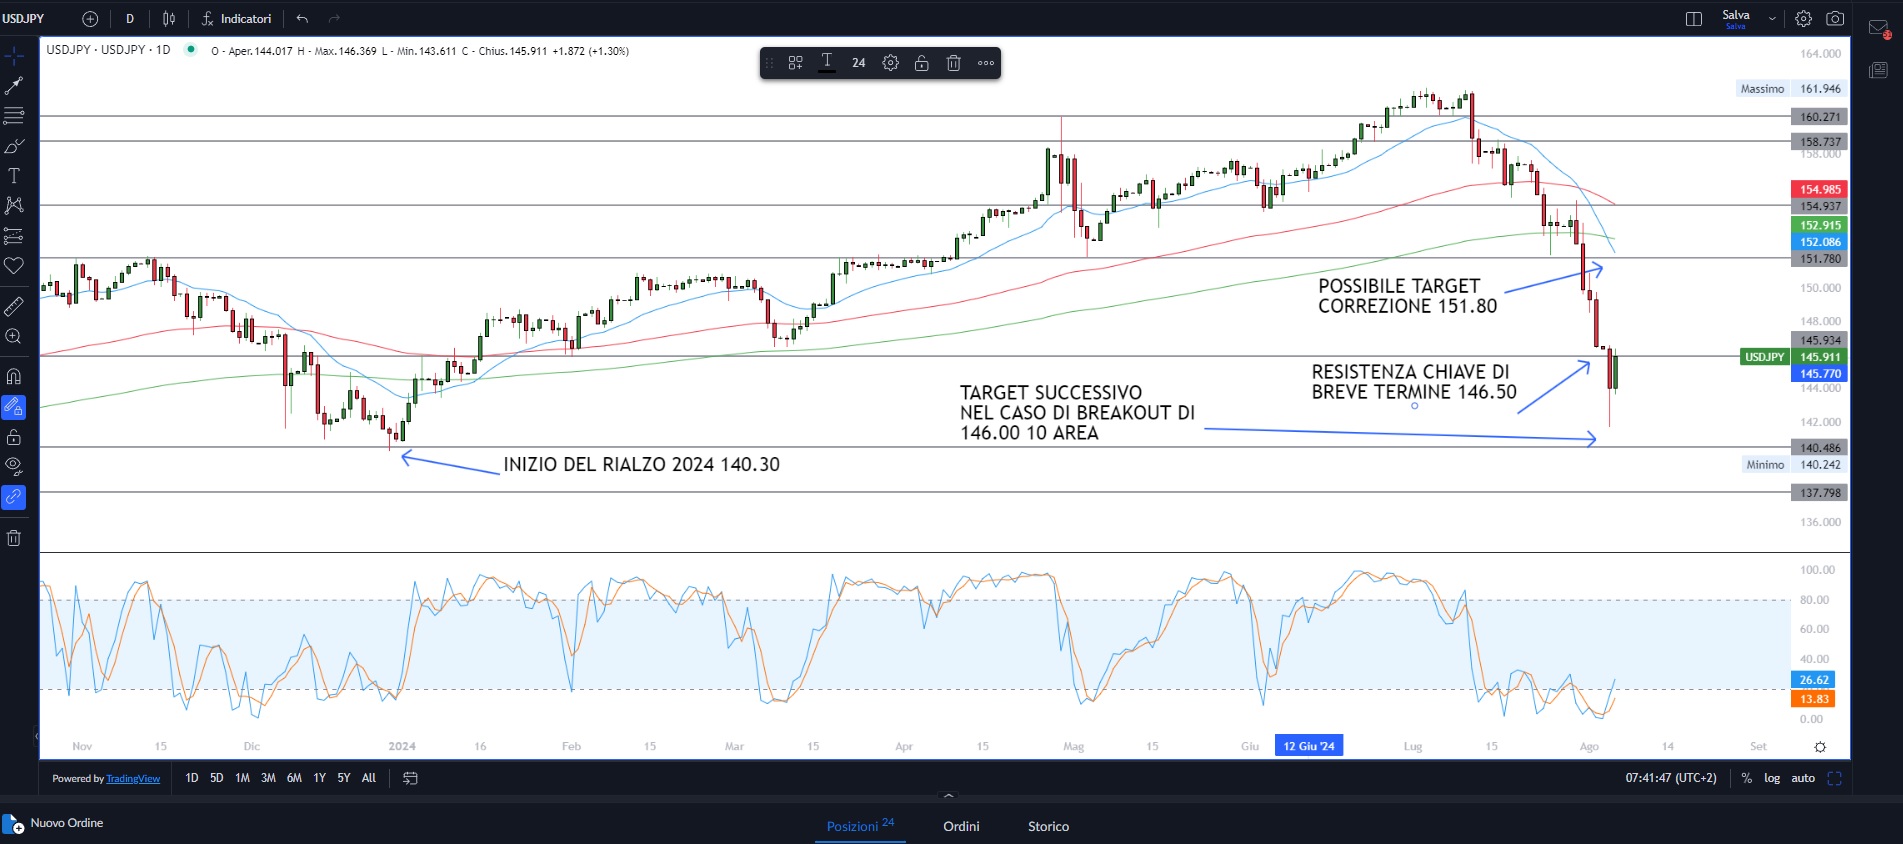Open the TradingView link
This screenshot has height=844, width=1903.
coord(133,779)
